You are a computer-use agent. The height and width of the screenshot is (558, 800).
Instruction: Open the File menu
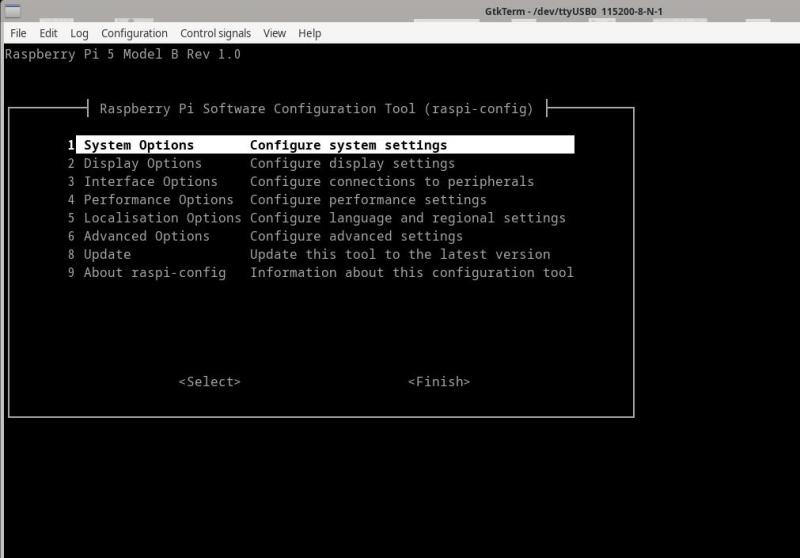(18, 33)
